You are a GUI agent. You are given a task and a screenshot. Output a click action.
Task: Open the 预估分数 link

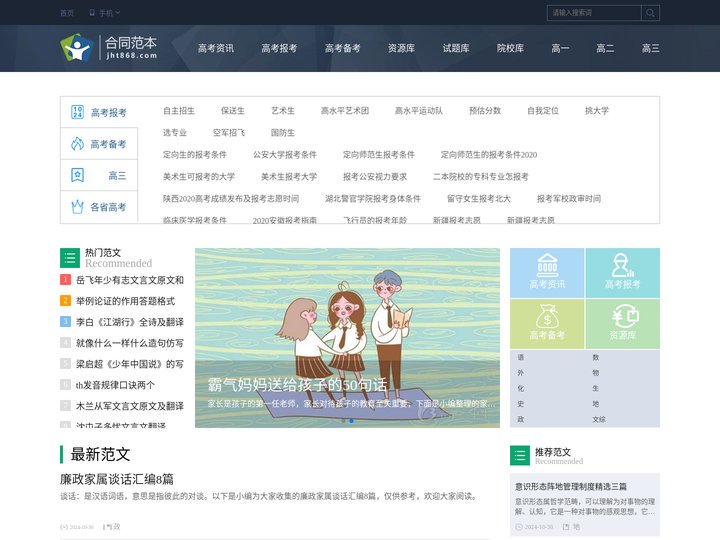coord(485,111)
